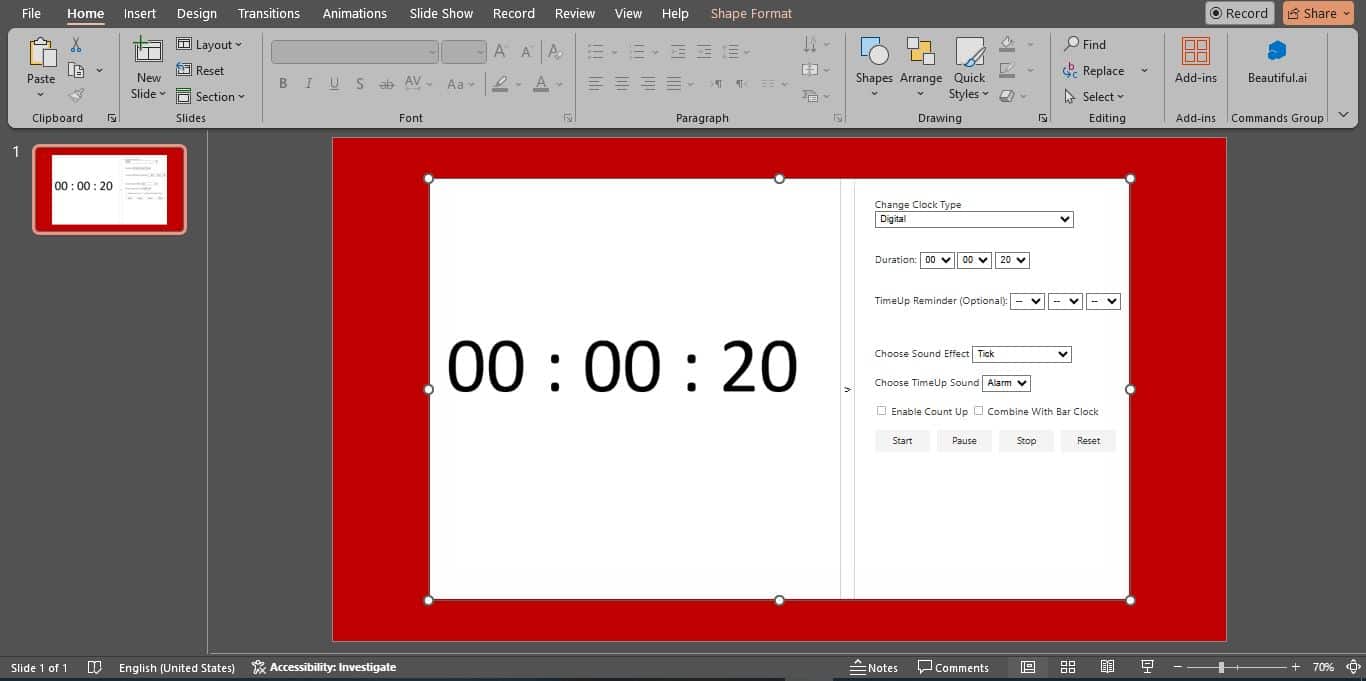
Task: Enable Count Up checkbox
Action: pos(881,411)
